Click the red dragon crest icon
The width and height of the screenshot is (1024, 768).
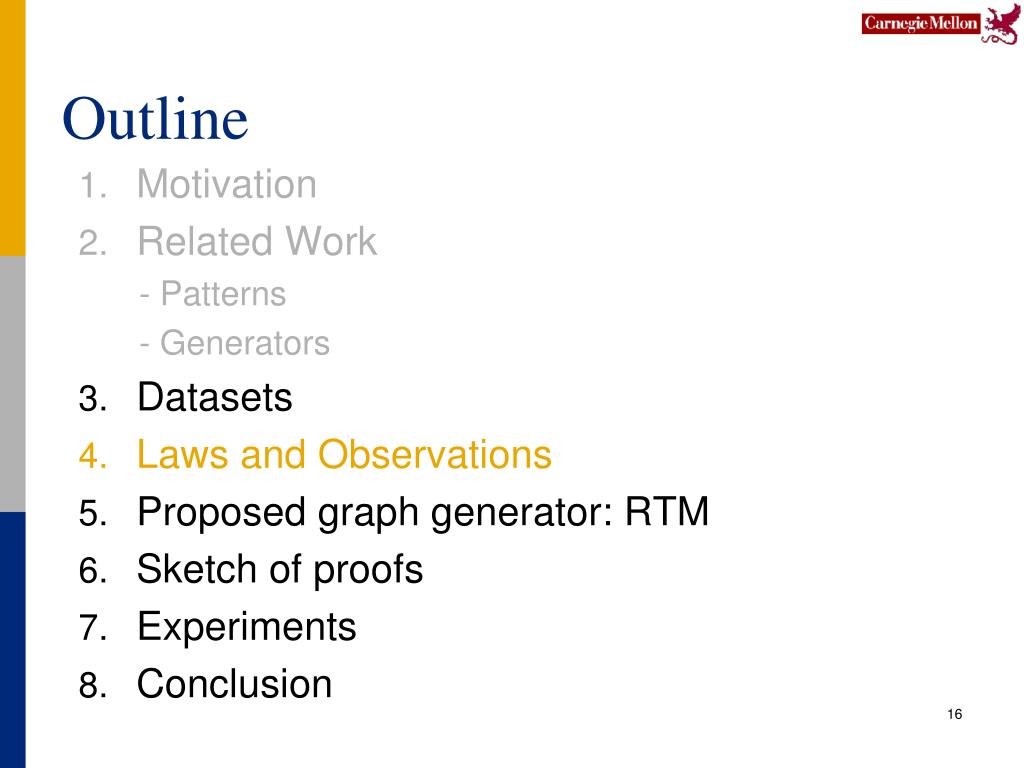click(1002, 25)
